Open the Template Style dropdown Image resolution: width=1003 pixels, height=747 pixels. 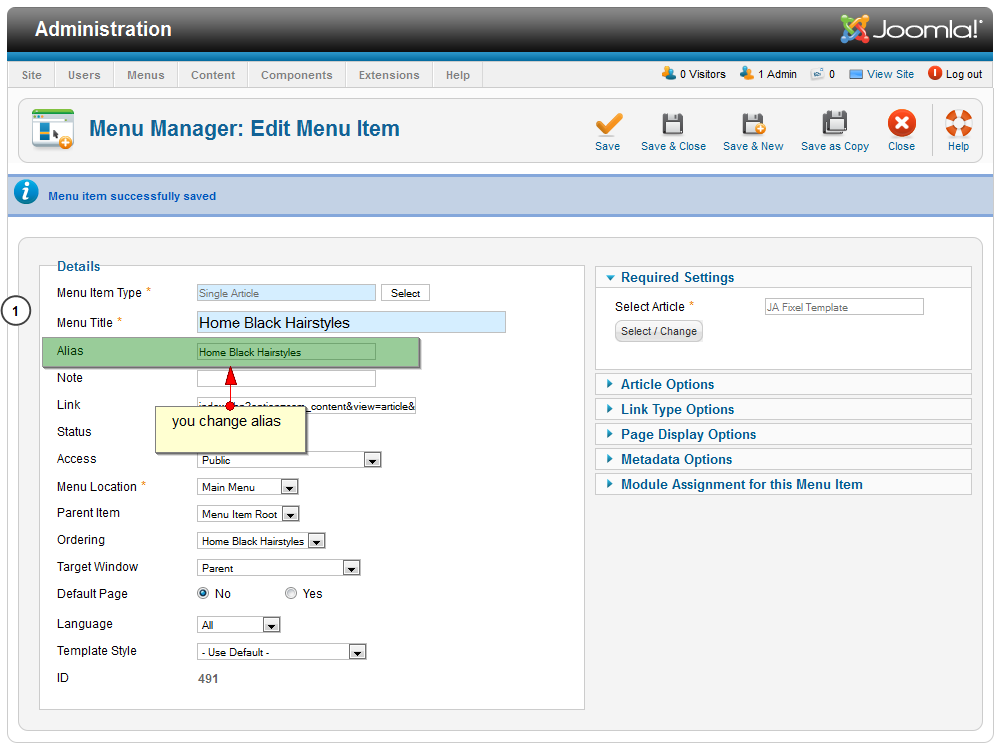point(281,652)
